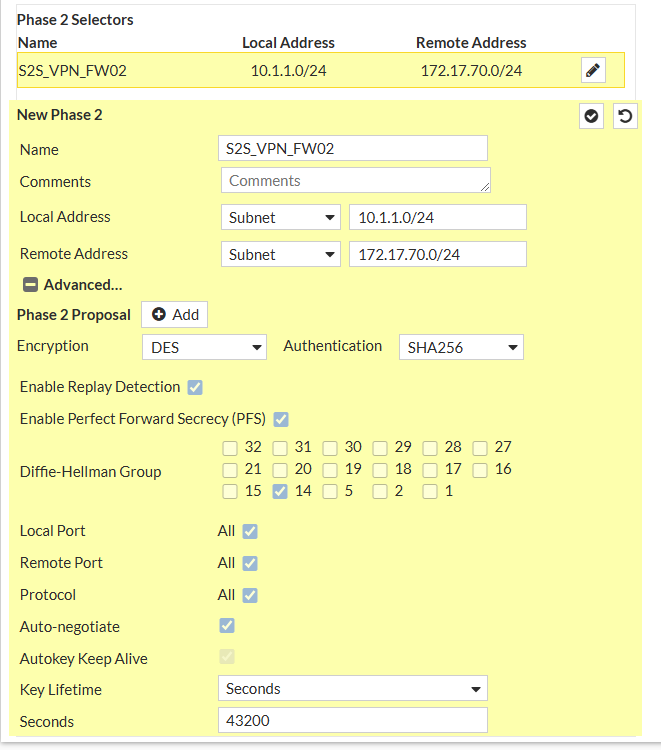Click the Remote Address 172.17.70.0/24 field
Viewport: 661px width, 750px height.
coord(438,254)
